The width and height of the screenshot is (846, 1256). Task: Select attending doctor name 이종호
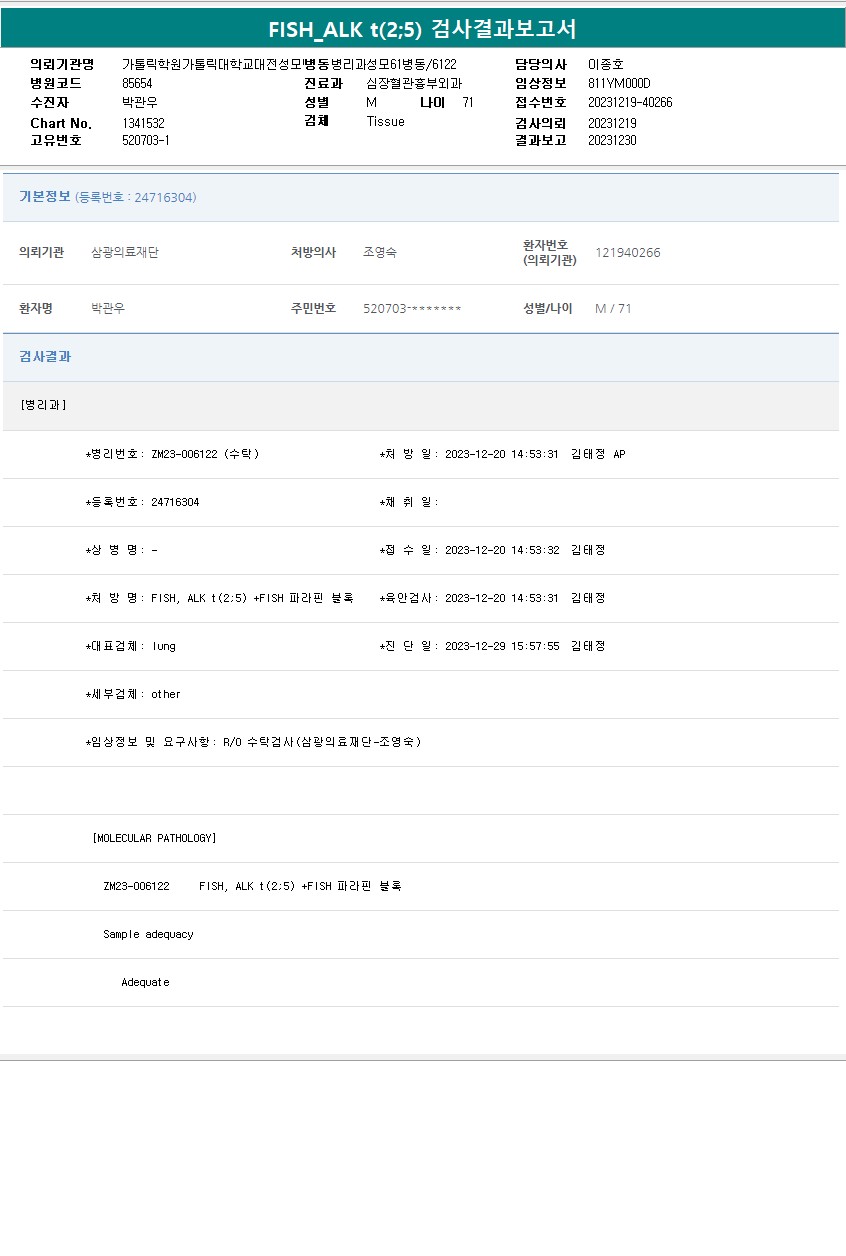point(606,65)
